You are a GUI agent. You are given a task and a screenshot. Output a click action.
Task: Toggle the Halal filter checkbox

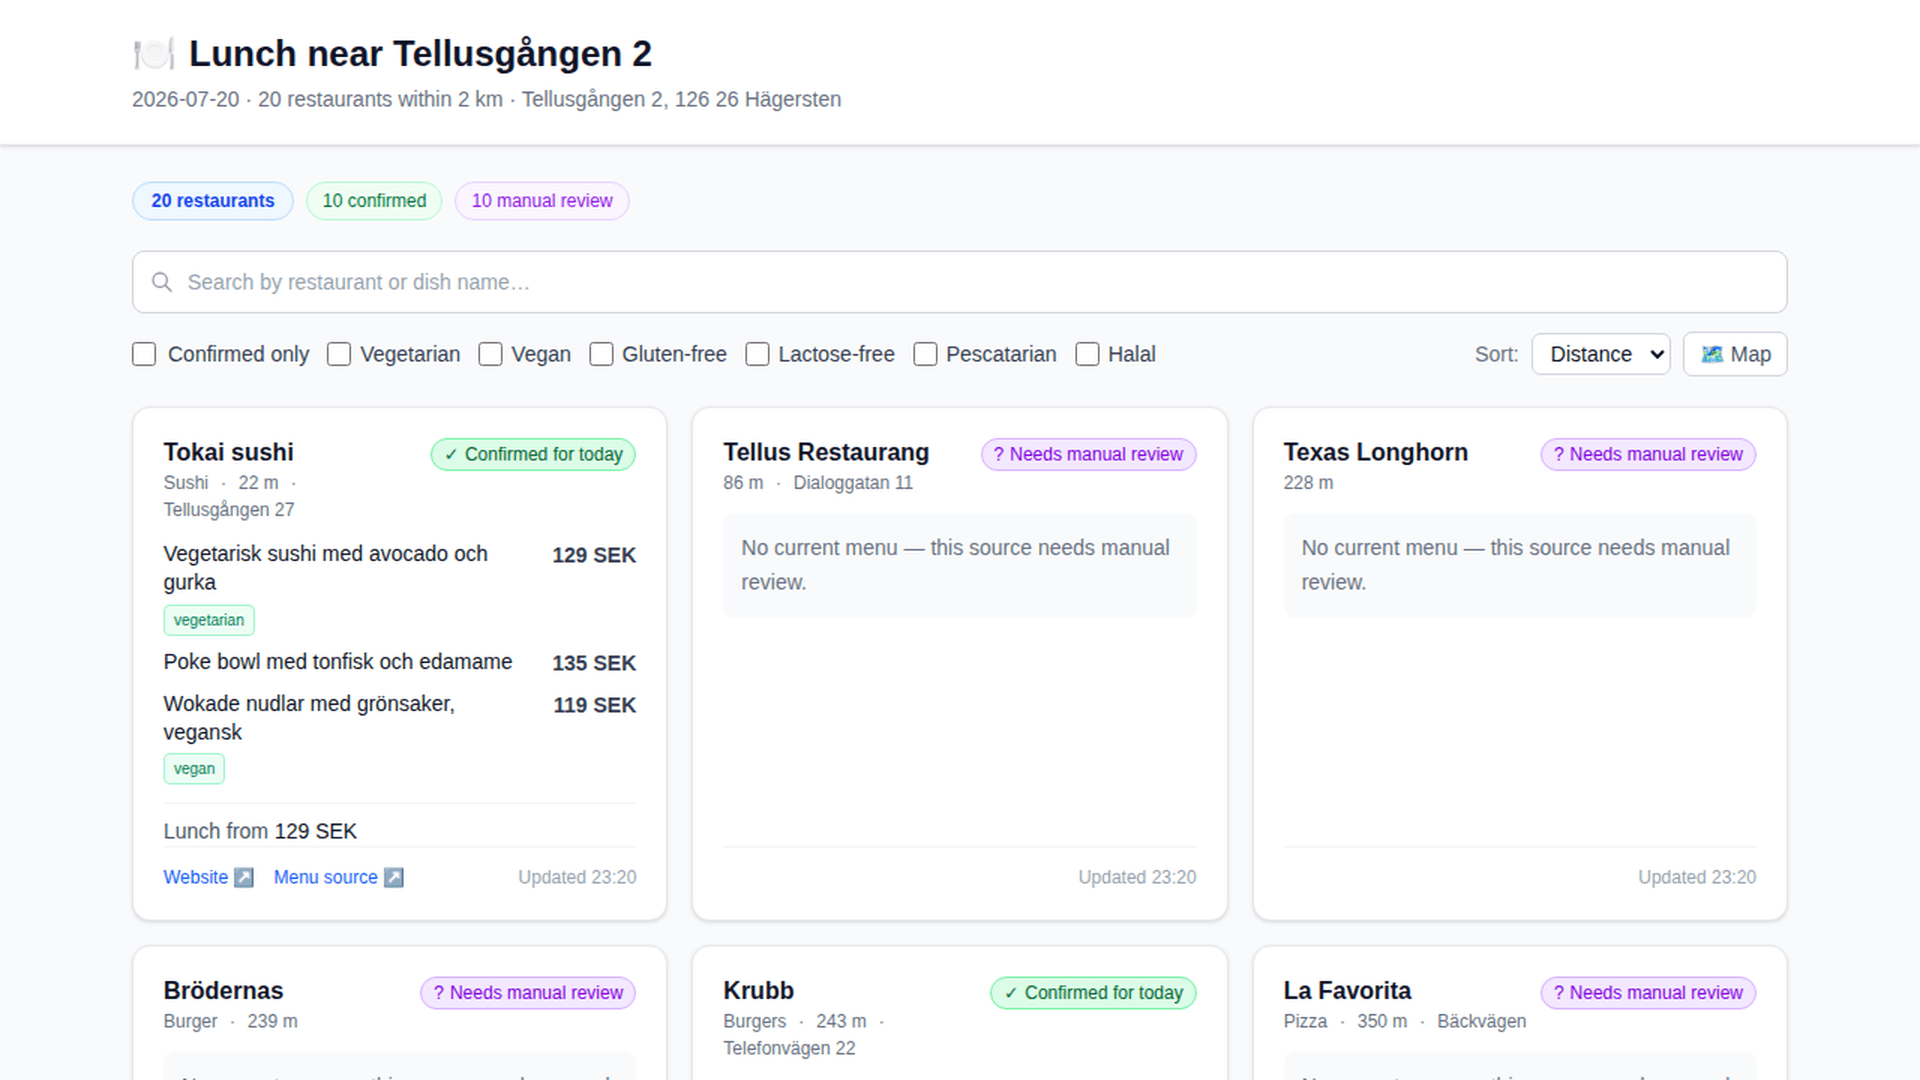click(1087, 354)
